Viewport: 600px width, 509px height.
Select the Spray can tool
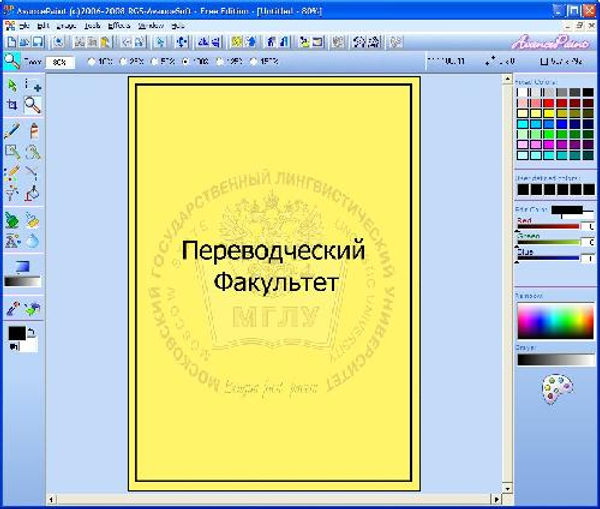pyautogui.click(x=34, y=131)
